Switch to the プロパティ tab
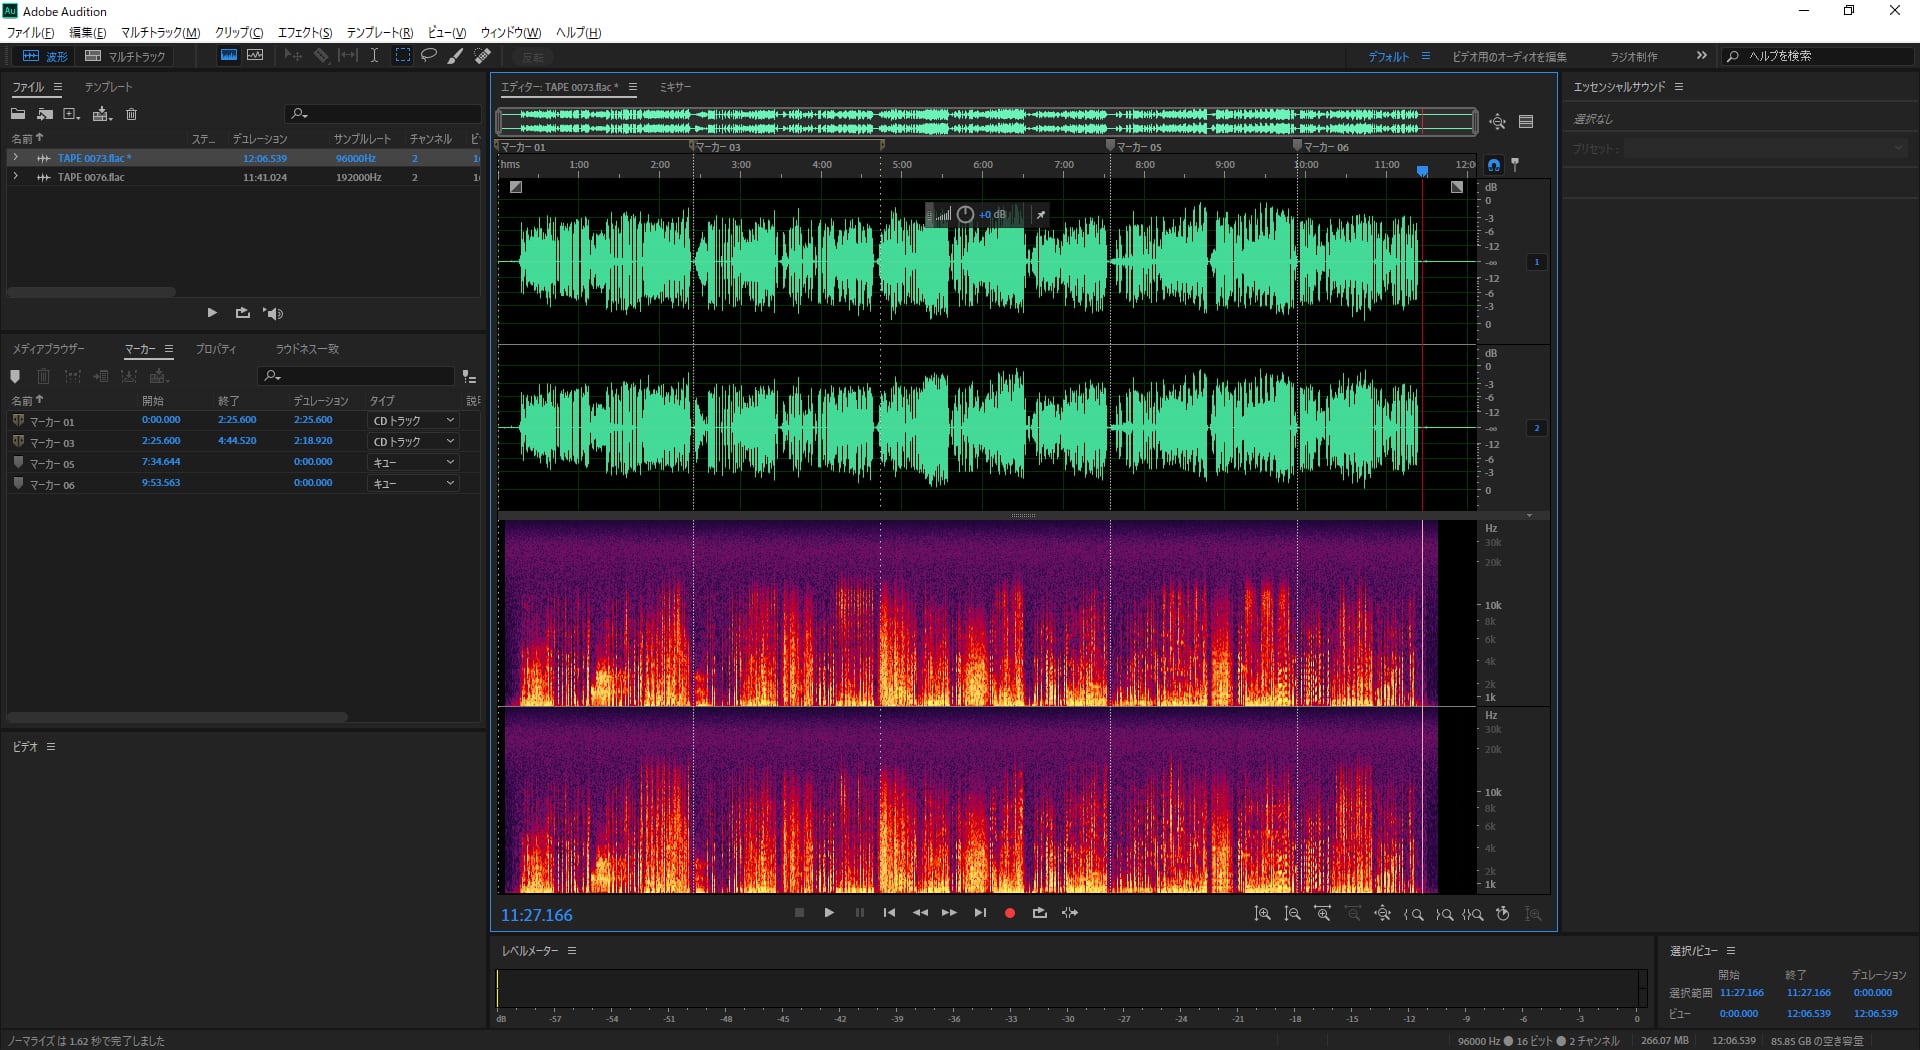 216,349
